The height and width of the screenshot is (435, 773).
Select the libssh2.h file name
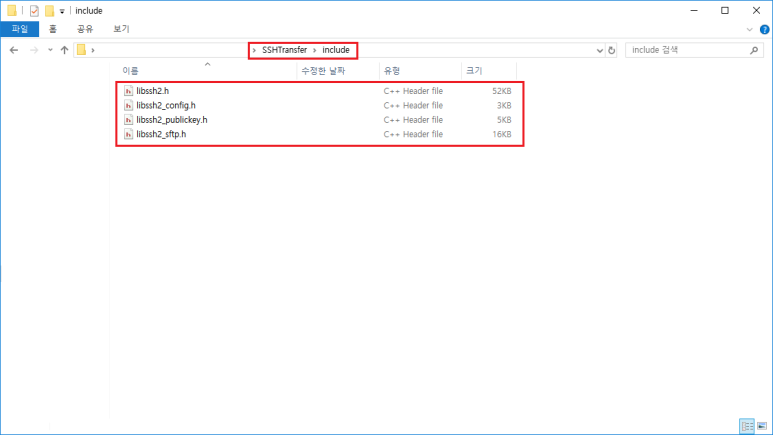click(x=153, y=91)
